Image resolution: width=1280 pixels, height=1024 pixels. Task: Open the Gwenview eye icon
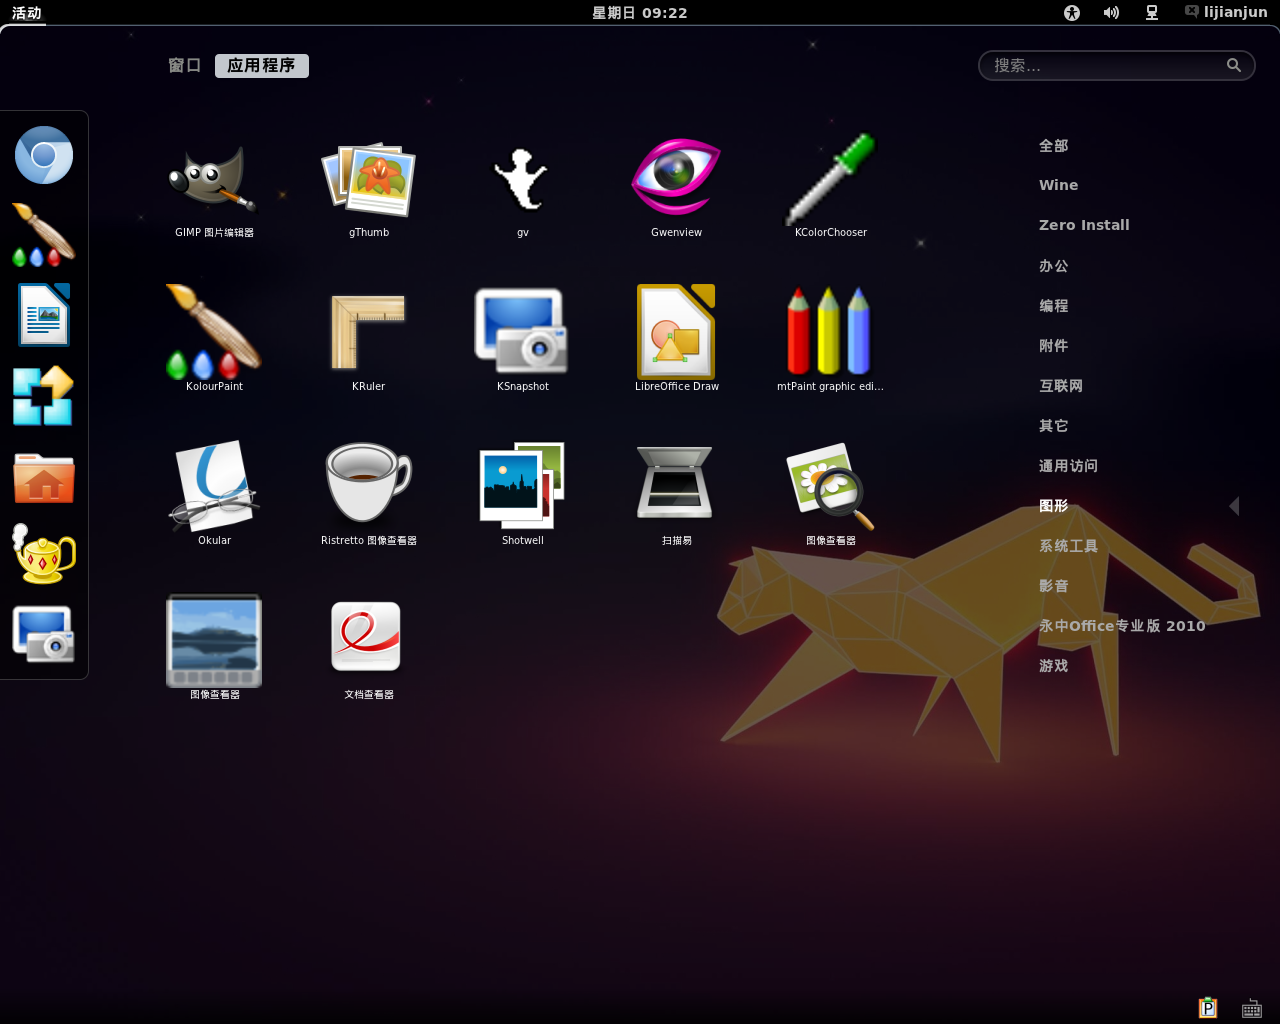676,190
